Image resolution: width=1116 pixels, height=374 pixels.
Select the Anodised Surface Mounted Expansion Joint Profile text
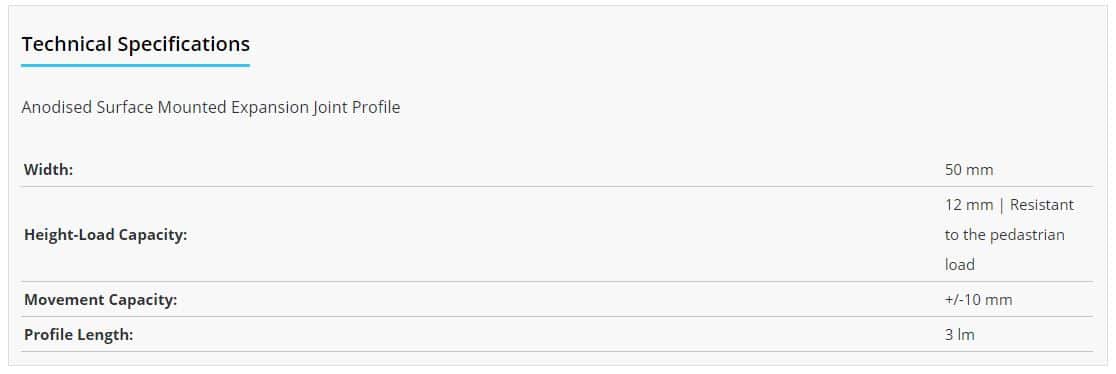coord(211,108)
